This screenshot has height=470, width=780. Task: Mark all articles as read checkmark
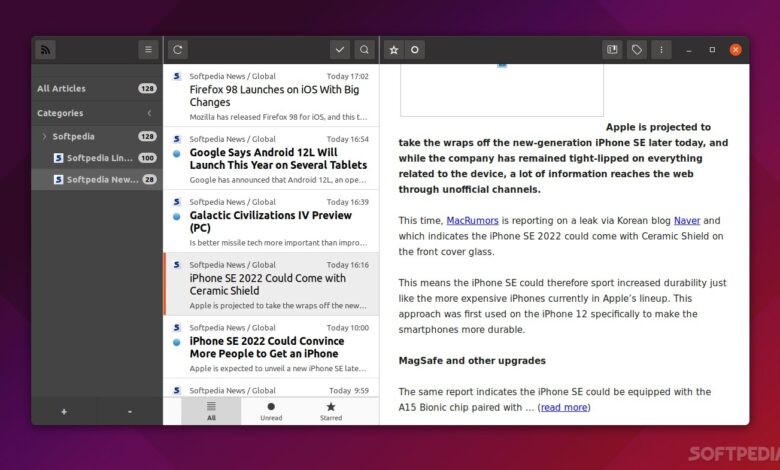(340, 50)
